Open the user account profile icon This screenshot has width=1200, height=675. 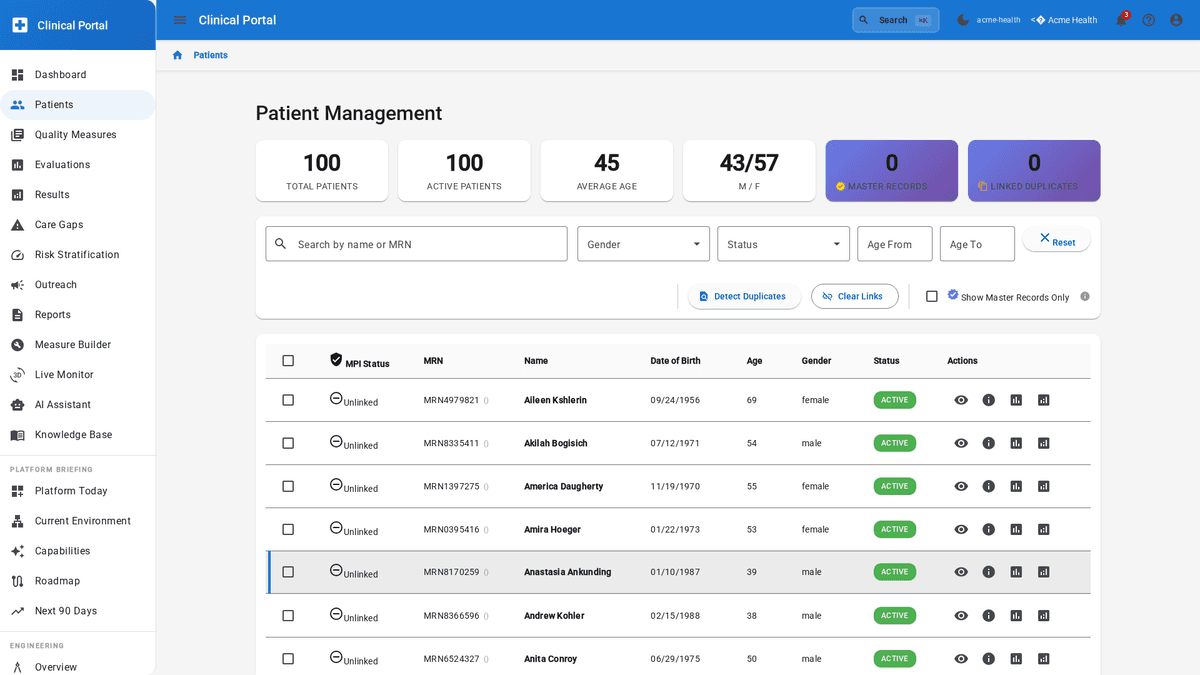point(1175,19)
